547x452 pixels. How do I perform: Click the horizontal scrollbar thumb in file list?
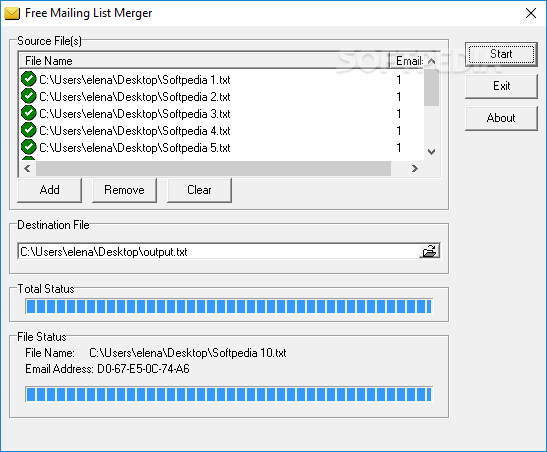(x=213, y=168)
